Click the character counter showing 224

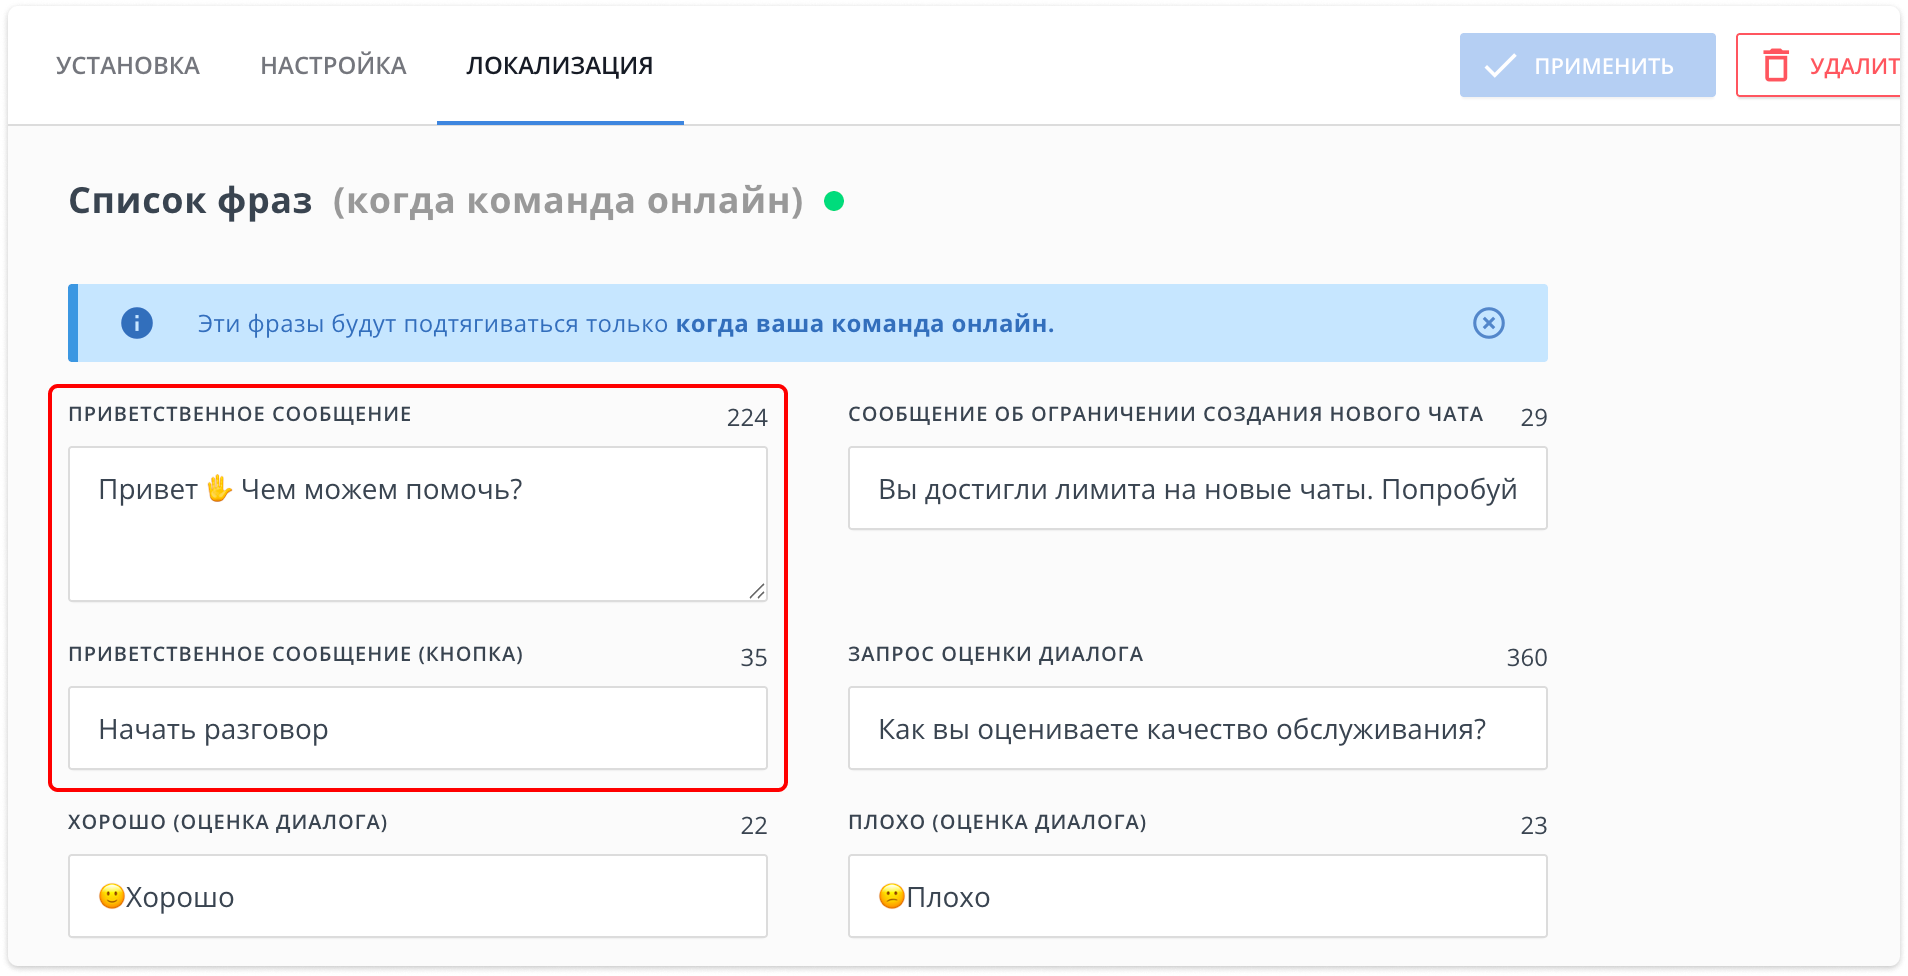[748, 418]
